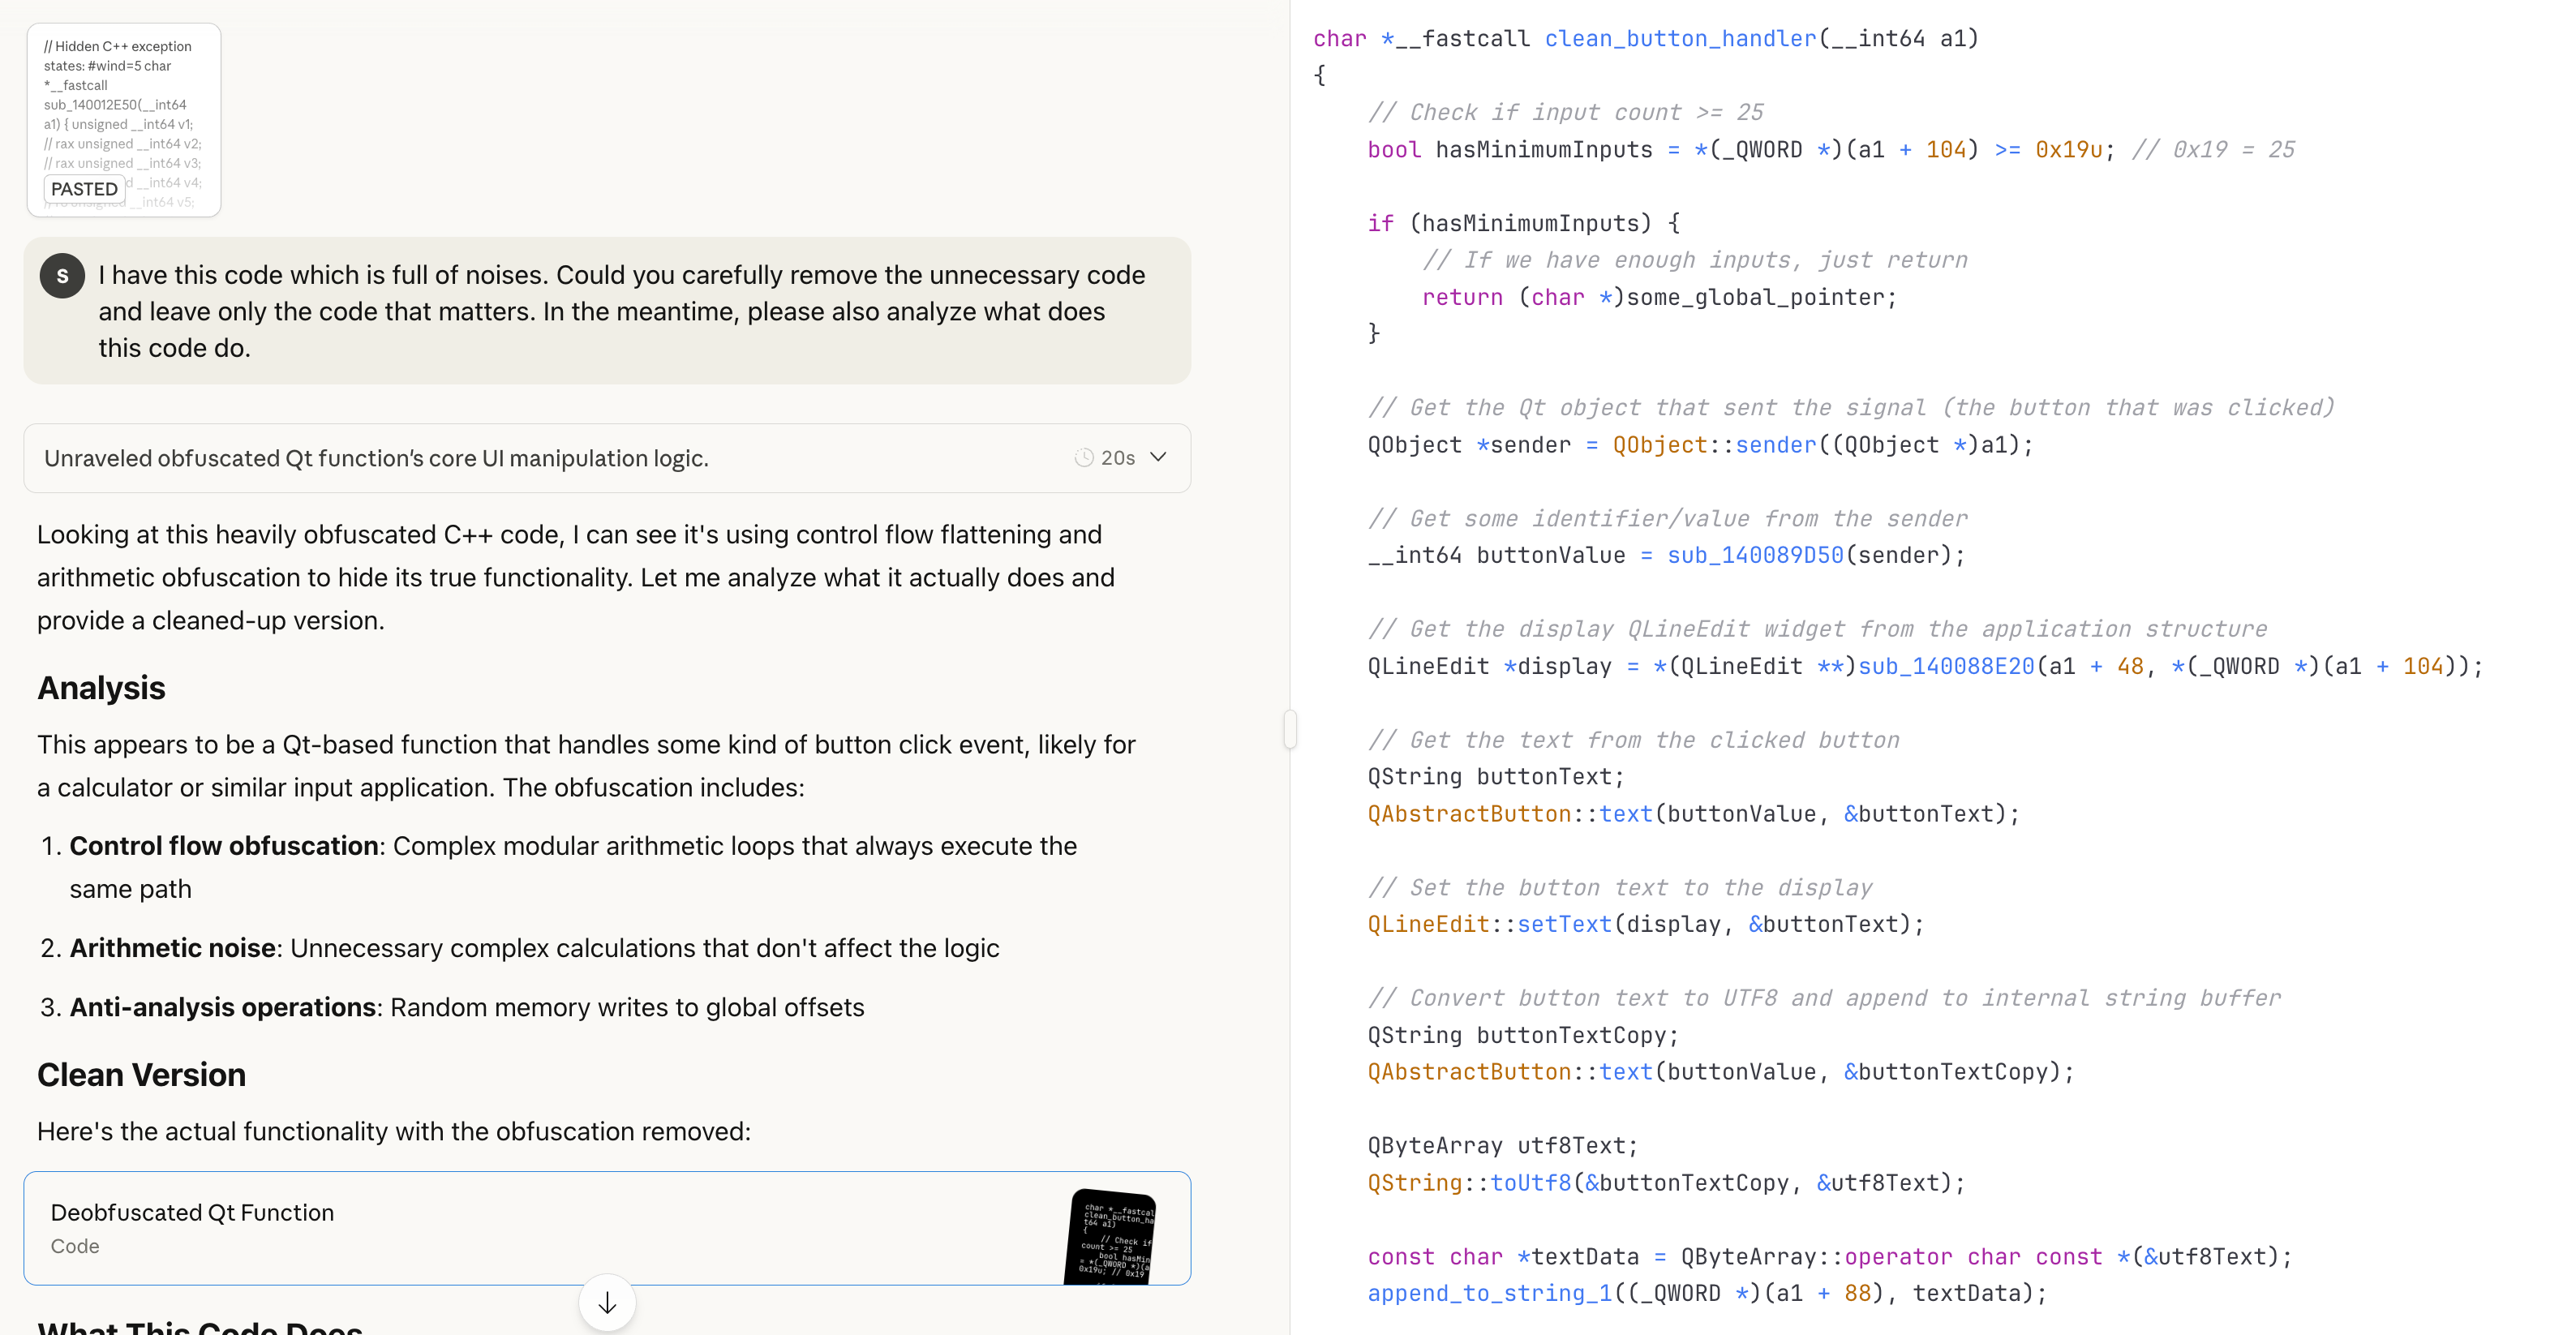Screen dimensions: 2576x1335
Task: Click the scroll-to-bottom arrow button
Action: click(607, 1303)
